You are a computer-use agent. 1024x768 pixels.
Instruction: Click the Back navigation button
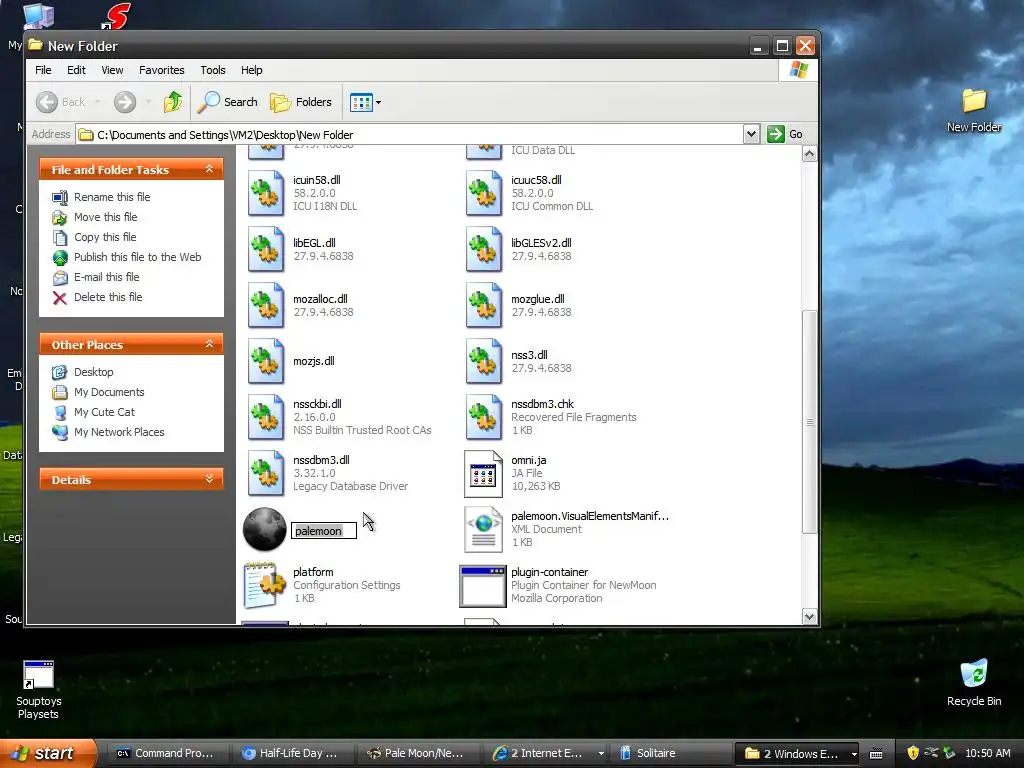point(61,102)
